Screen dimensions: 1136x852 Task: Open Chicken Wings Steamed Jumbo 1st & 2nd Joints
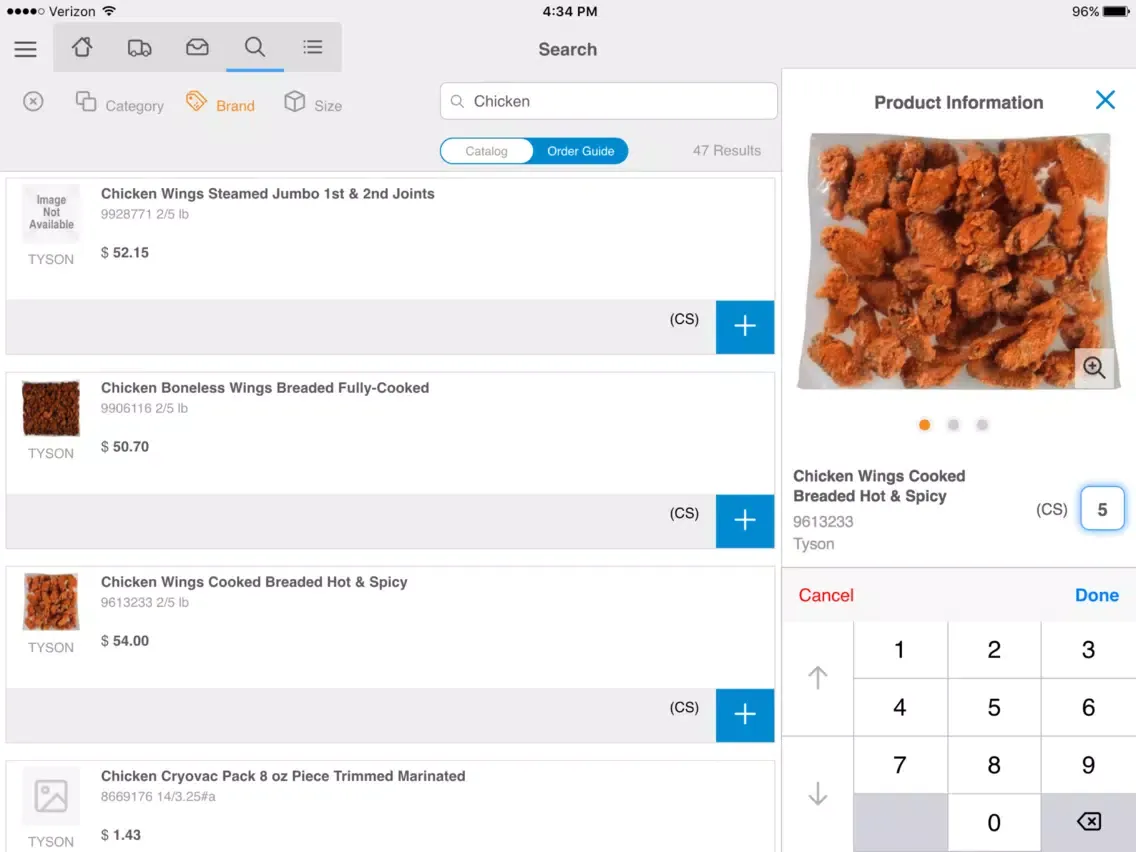coord(267,193)
